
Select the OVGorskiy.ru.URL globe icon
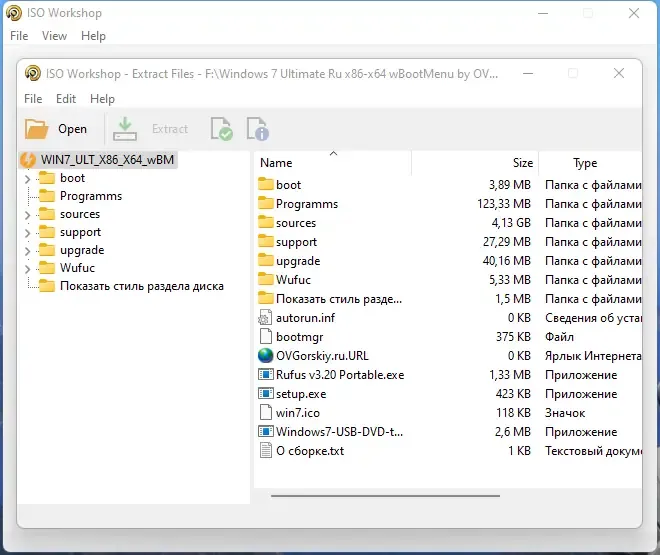pyautogui.click(x=265, y=356)
